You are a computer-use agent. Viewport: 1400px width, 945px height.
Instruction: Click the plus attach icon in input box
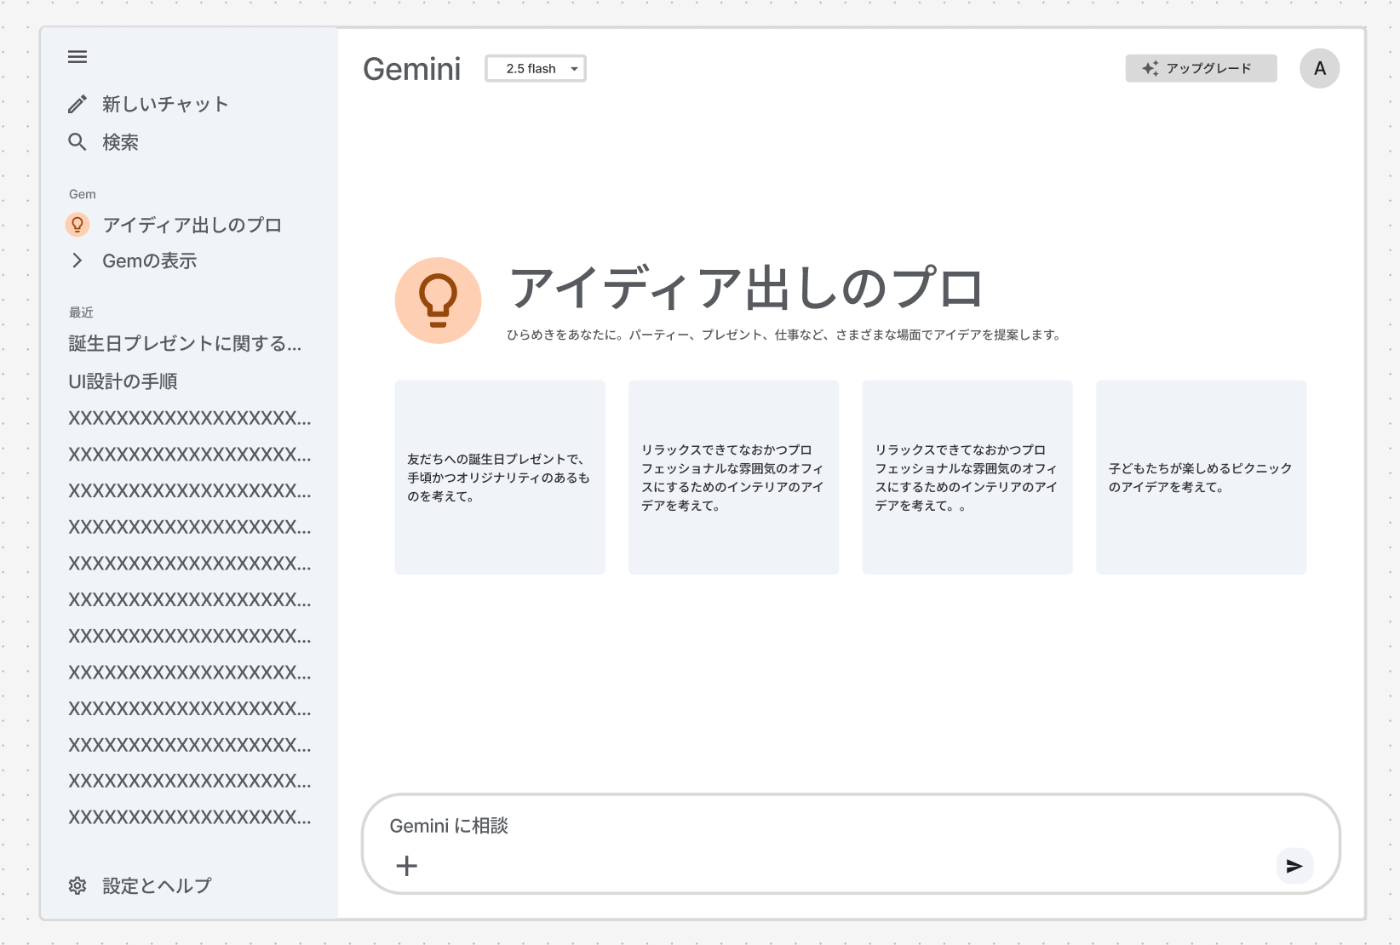[x=407, y=866]
